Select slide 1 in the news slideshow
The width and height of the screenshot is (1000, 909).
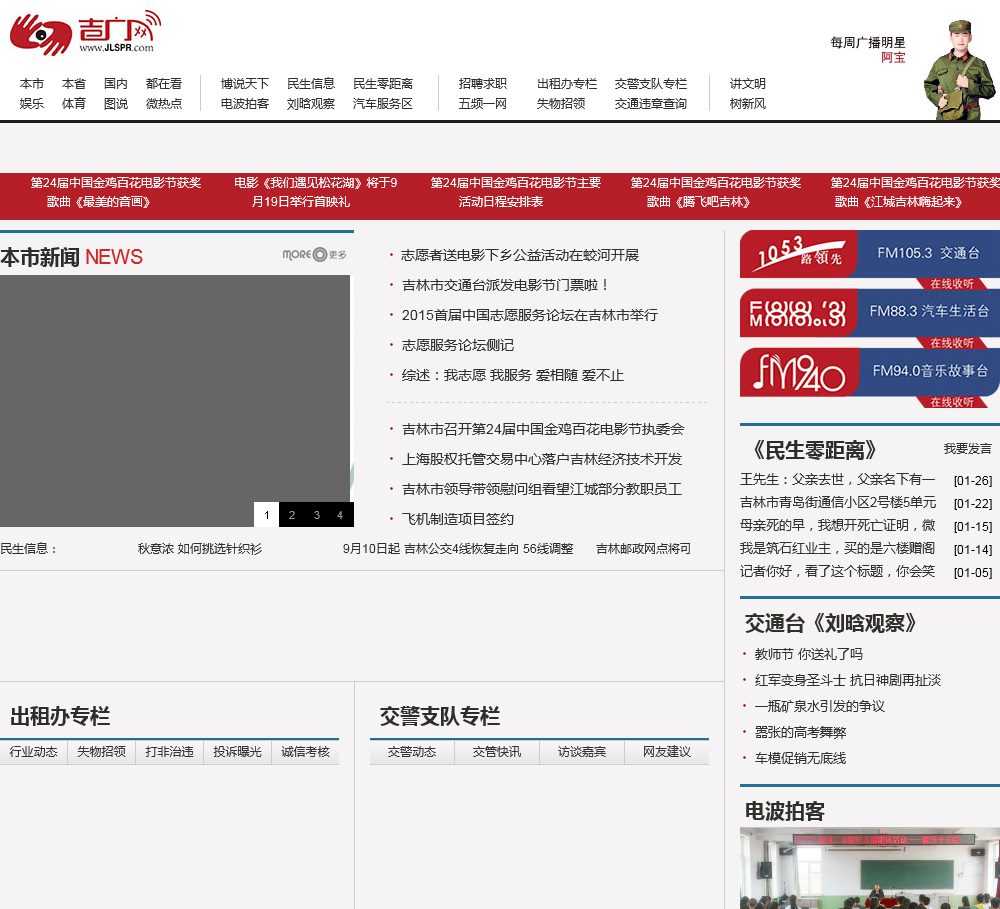tap(267, 515)
